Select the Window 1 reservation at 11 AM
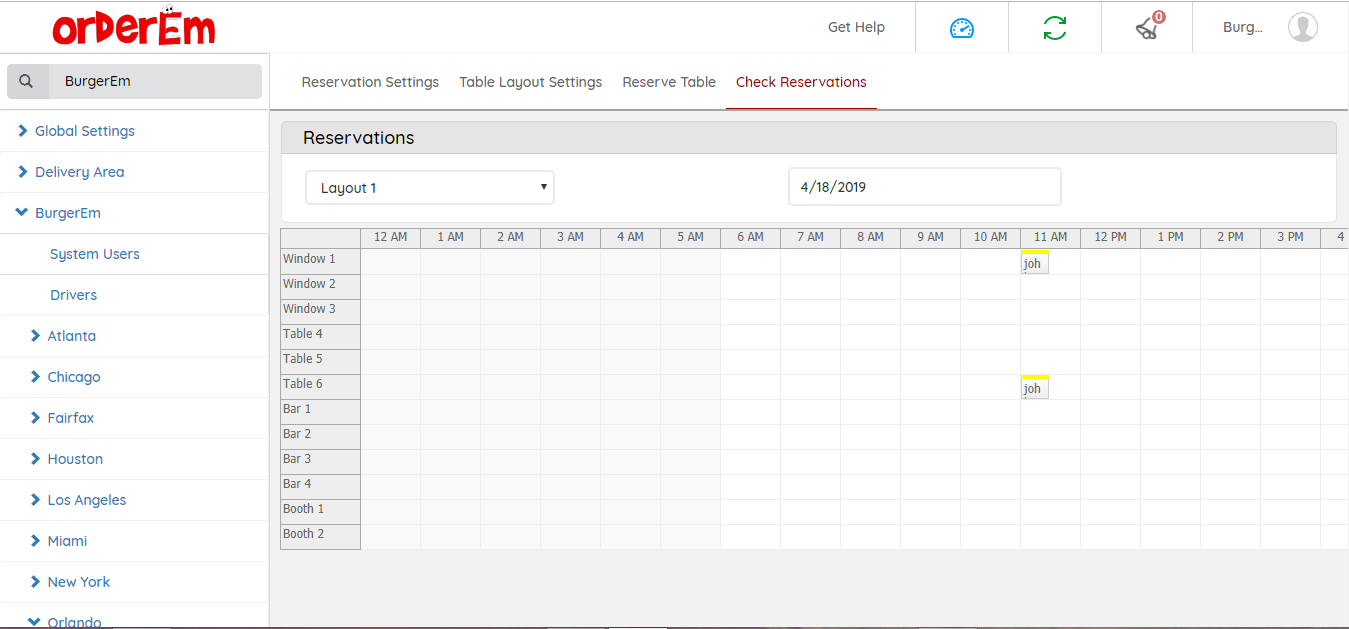The width and height of the screenshot is (1349, 629). pyautogui.click(x=1034, y=263)
